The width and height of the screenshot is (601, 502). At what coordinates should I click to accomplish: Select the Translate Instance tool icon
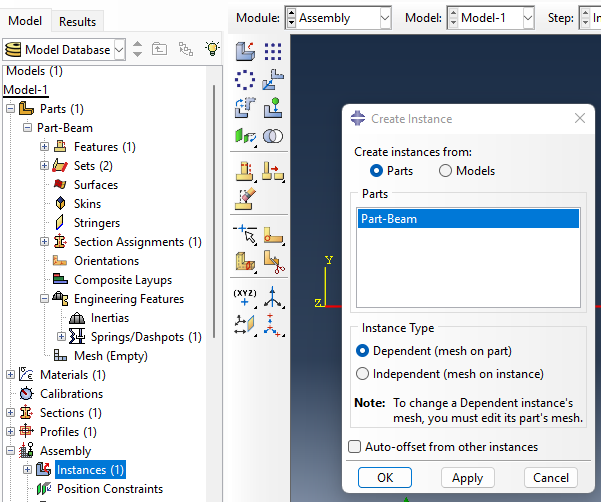coord(273,80)
